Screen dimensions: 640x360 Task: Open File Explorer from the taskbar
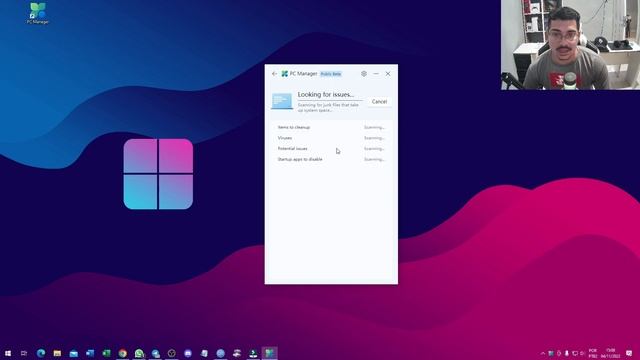tap(57, 353)
